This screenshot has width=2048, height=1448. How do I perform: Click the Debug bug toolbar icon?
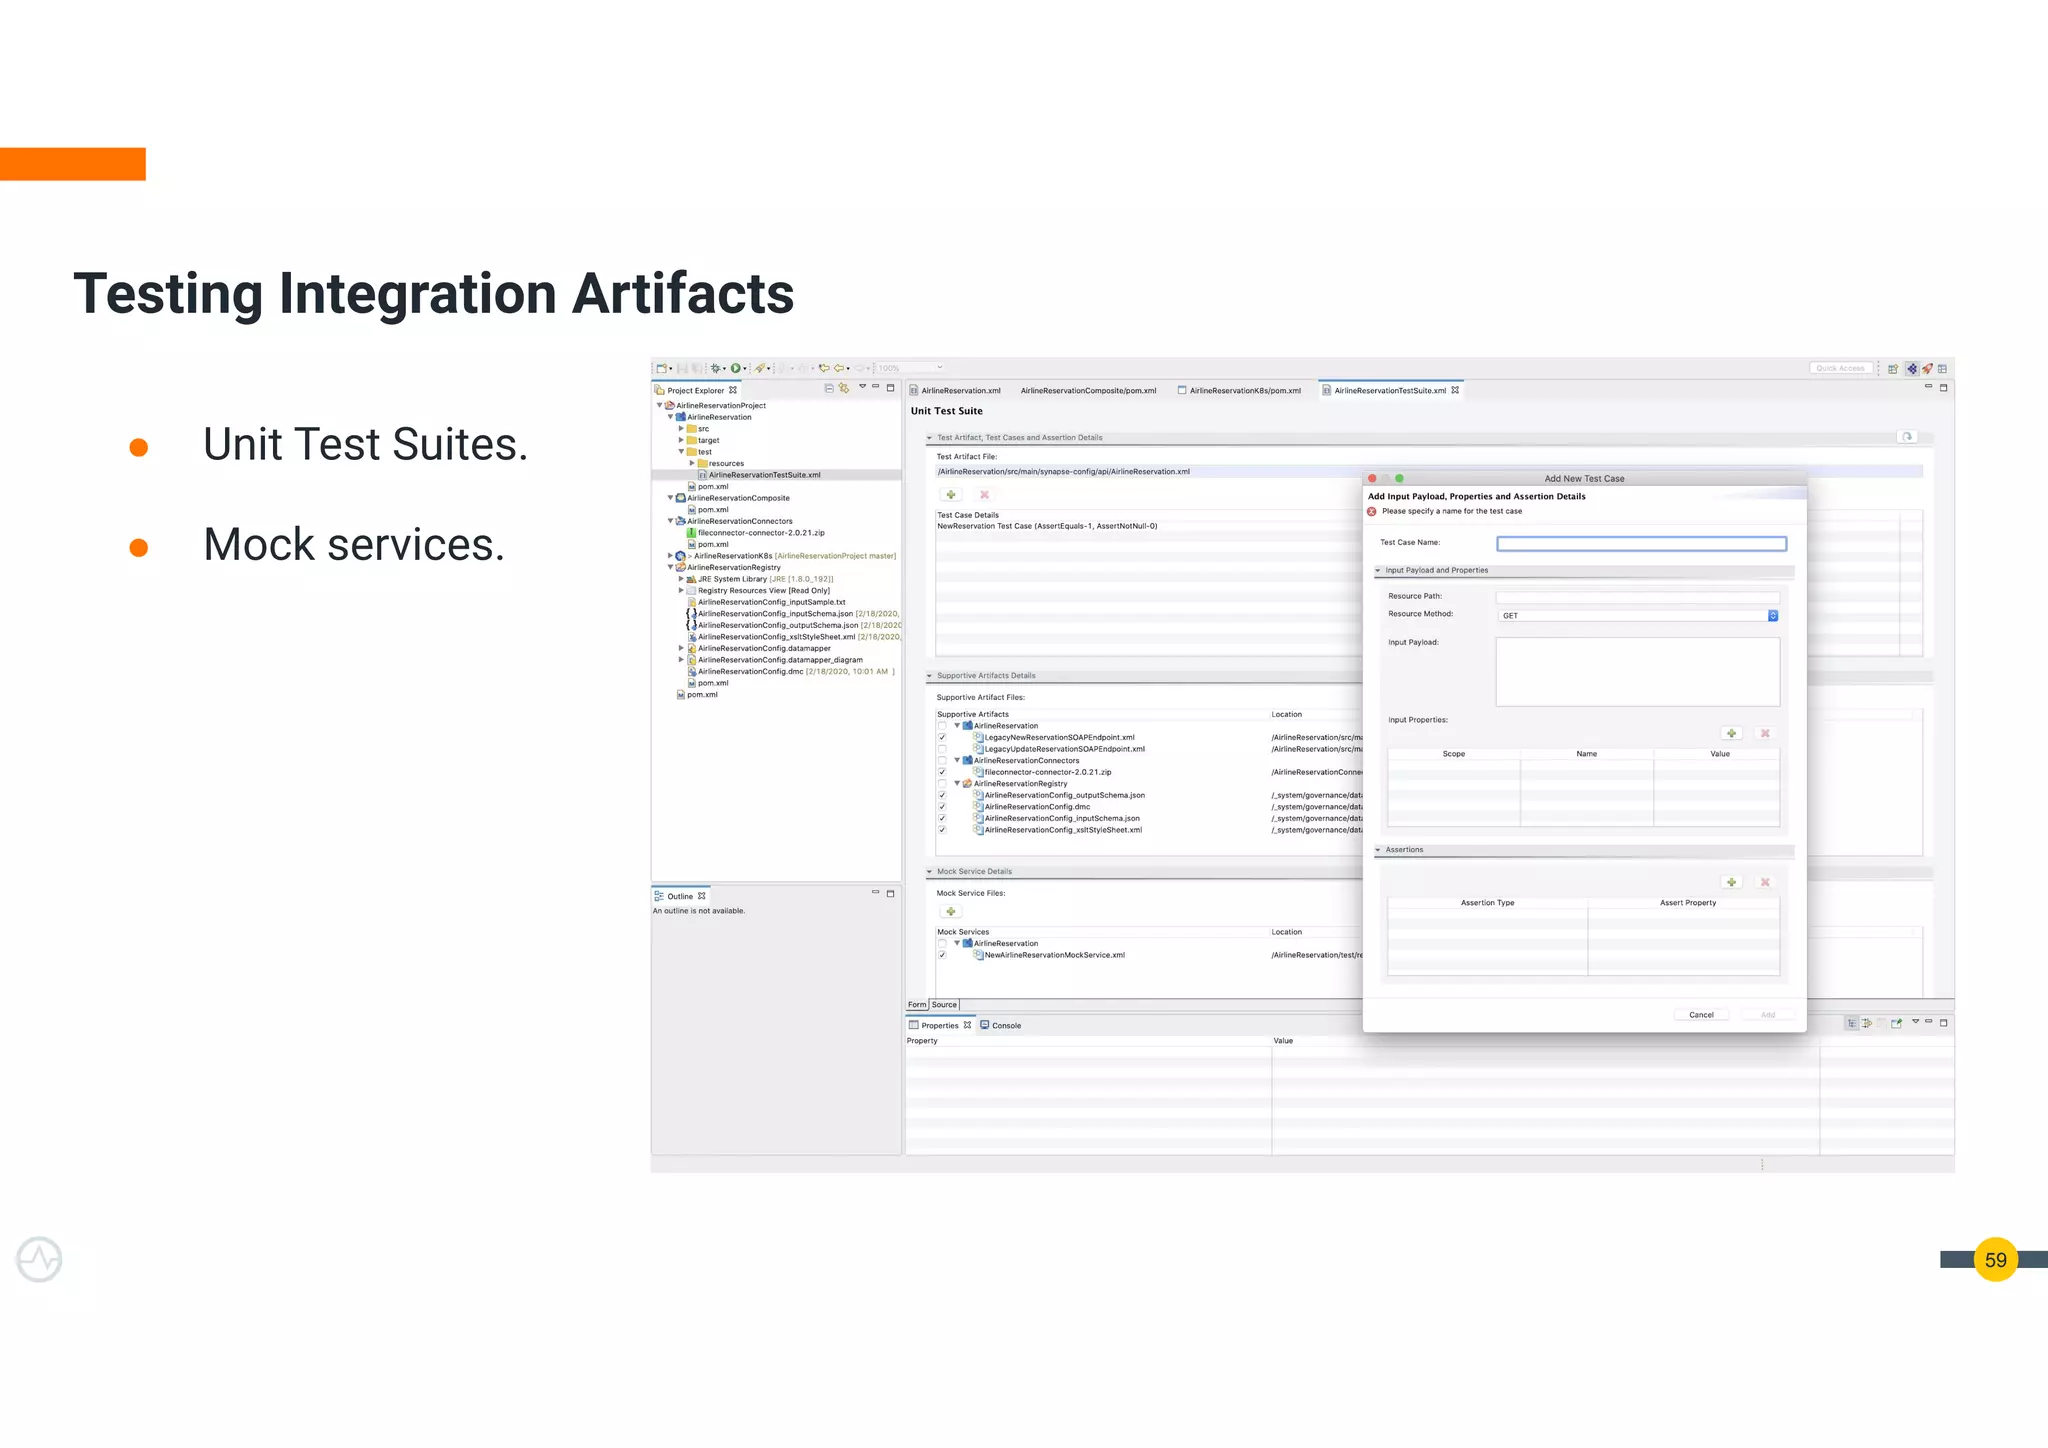[x=716, y=368]
